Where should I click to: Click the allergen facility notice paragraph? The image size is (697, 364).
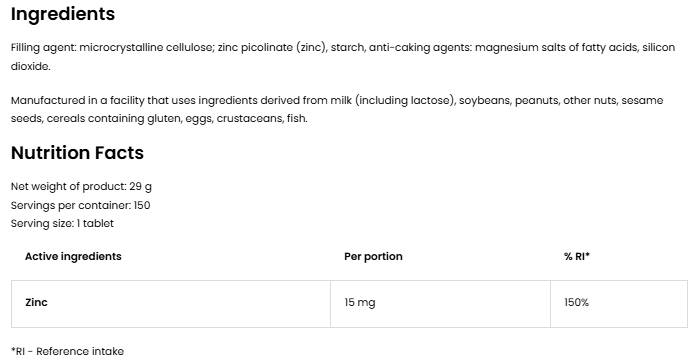tap(337, 109)
